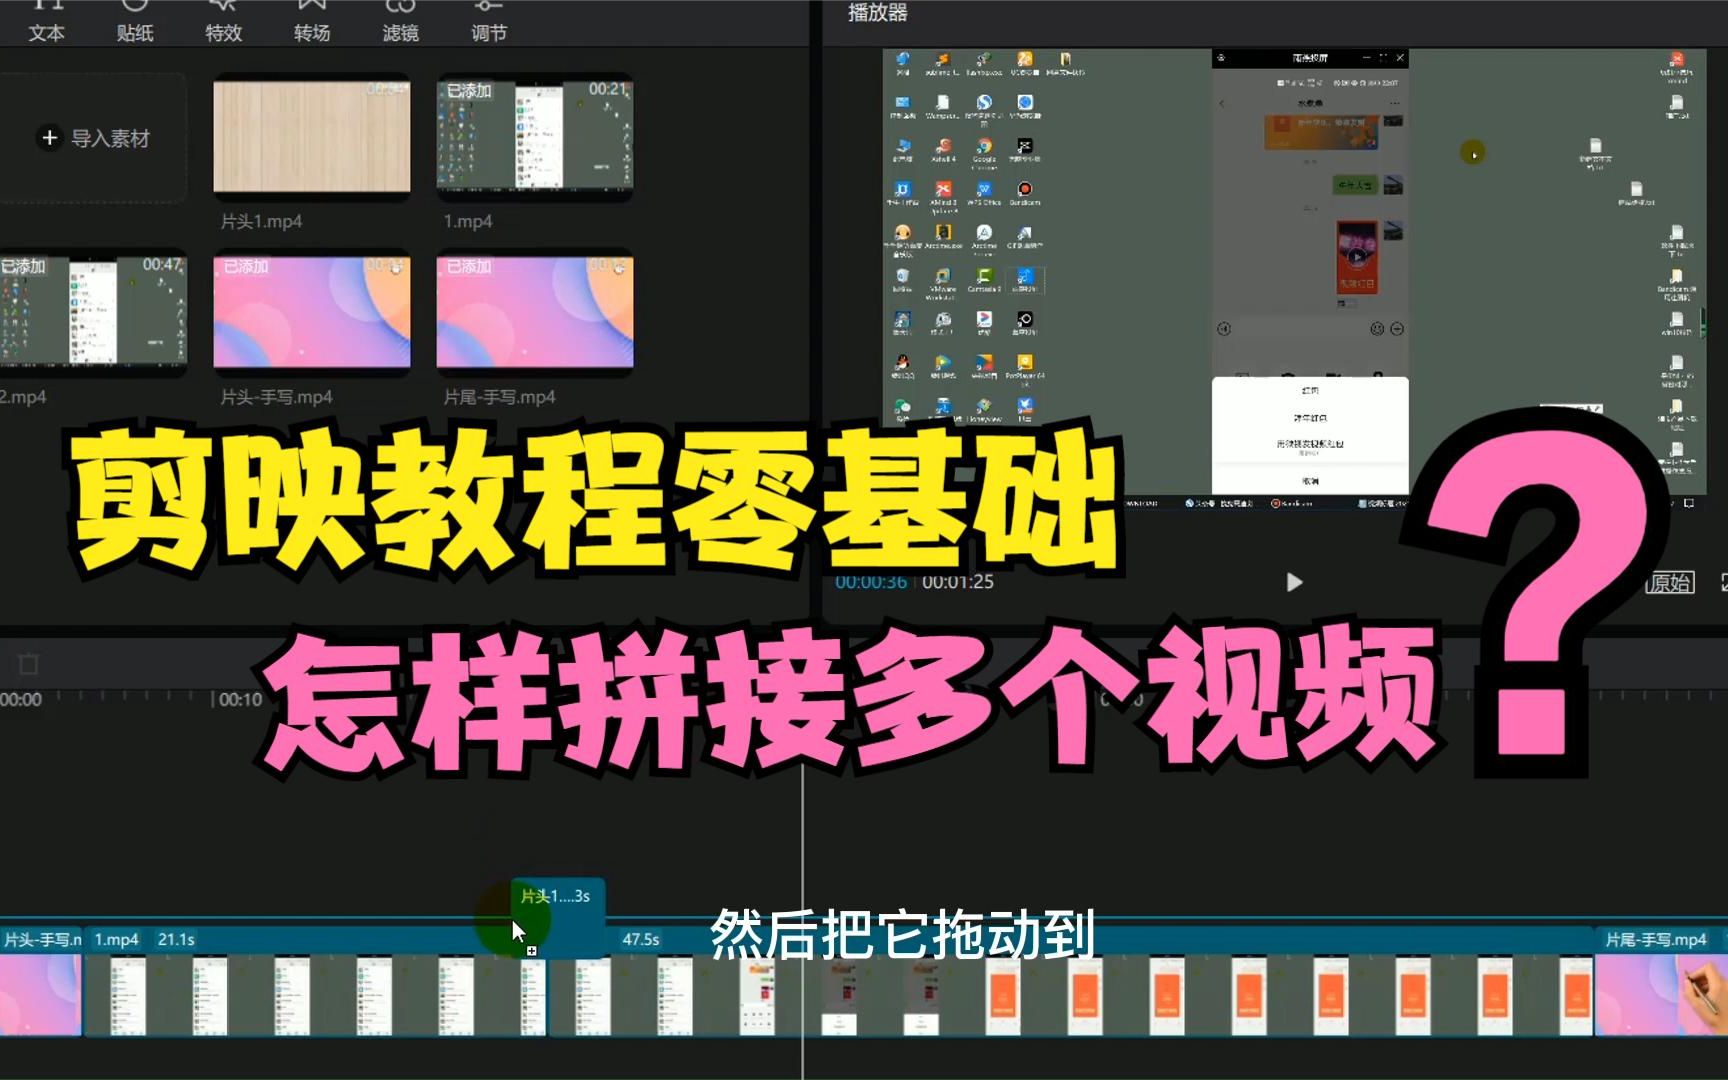
Task: Go to the 滤镜 tab
Action: click(x=400, y=22)
